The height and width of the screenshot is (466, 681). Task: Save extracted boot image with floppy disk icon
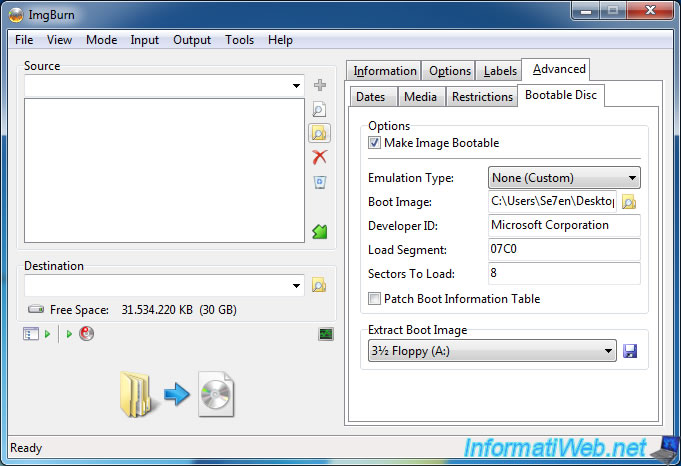click(x=630, y=351)
